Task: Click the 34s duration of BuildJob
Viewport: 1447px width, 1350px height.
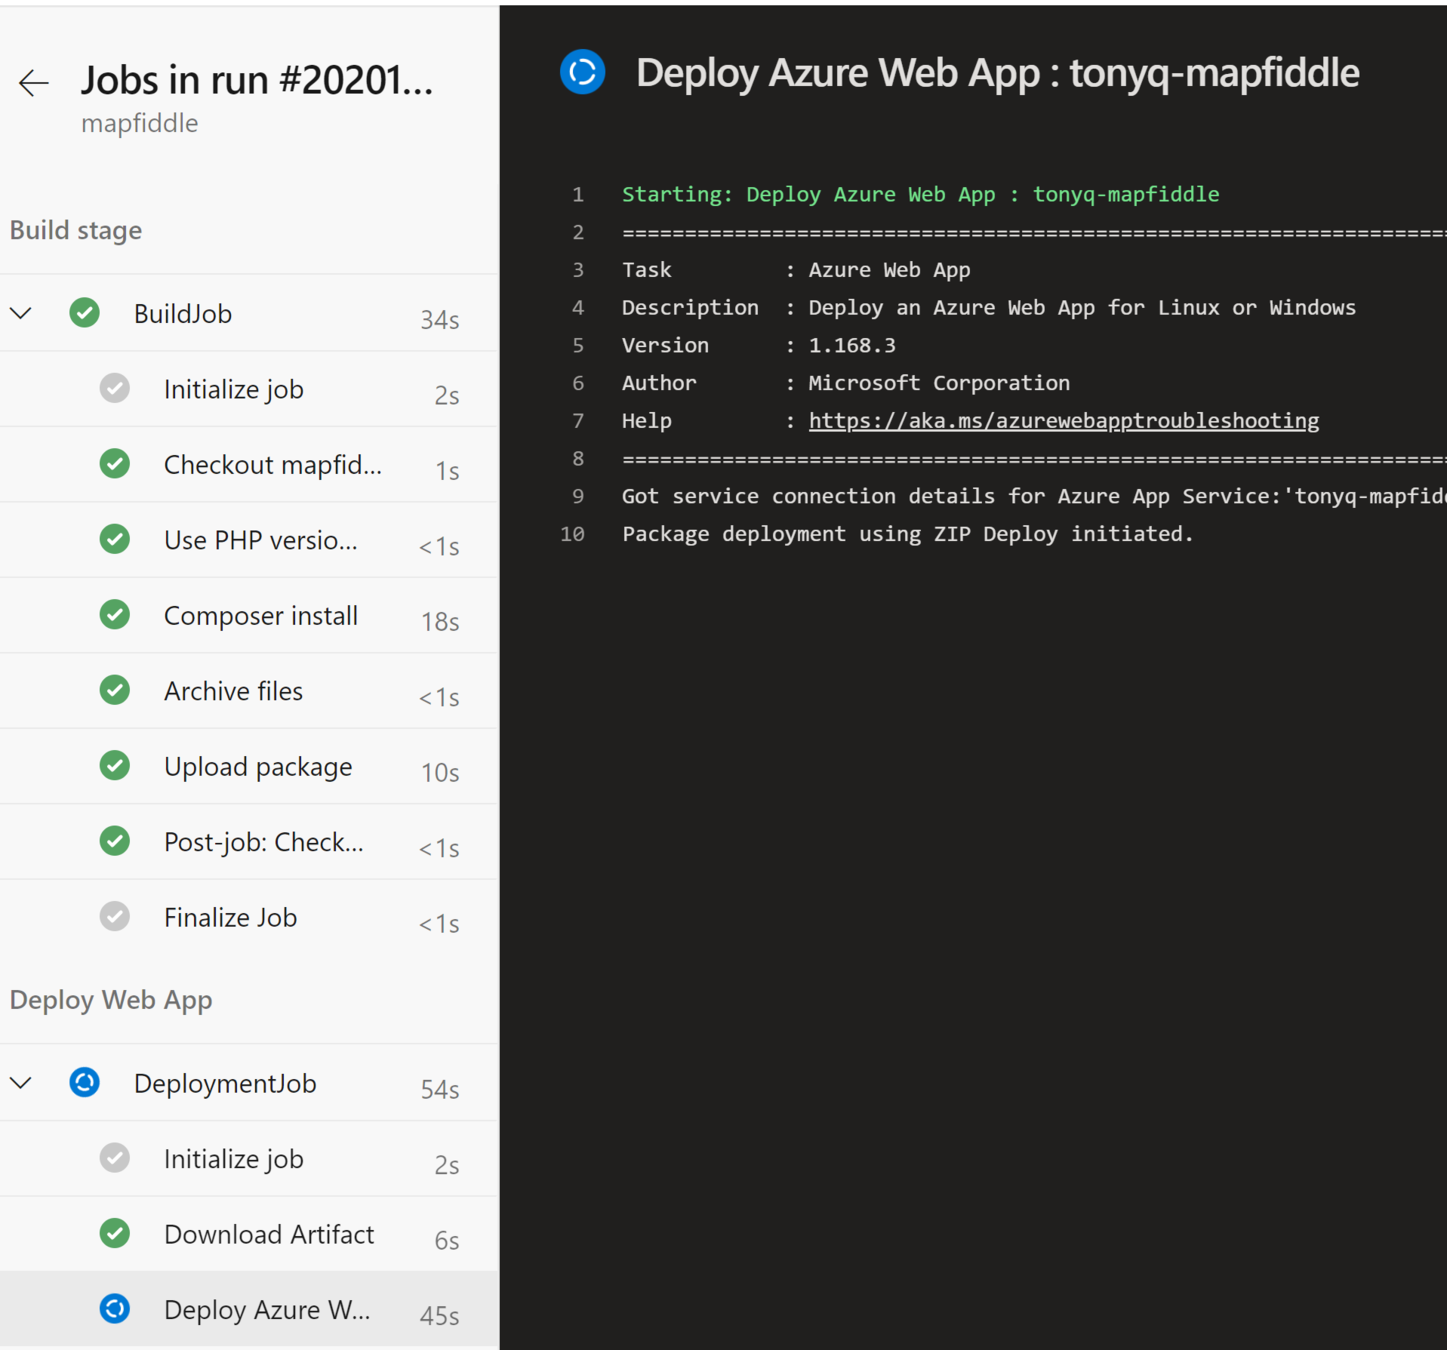Action: 440,320
